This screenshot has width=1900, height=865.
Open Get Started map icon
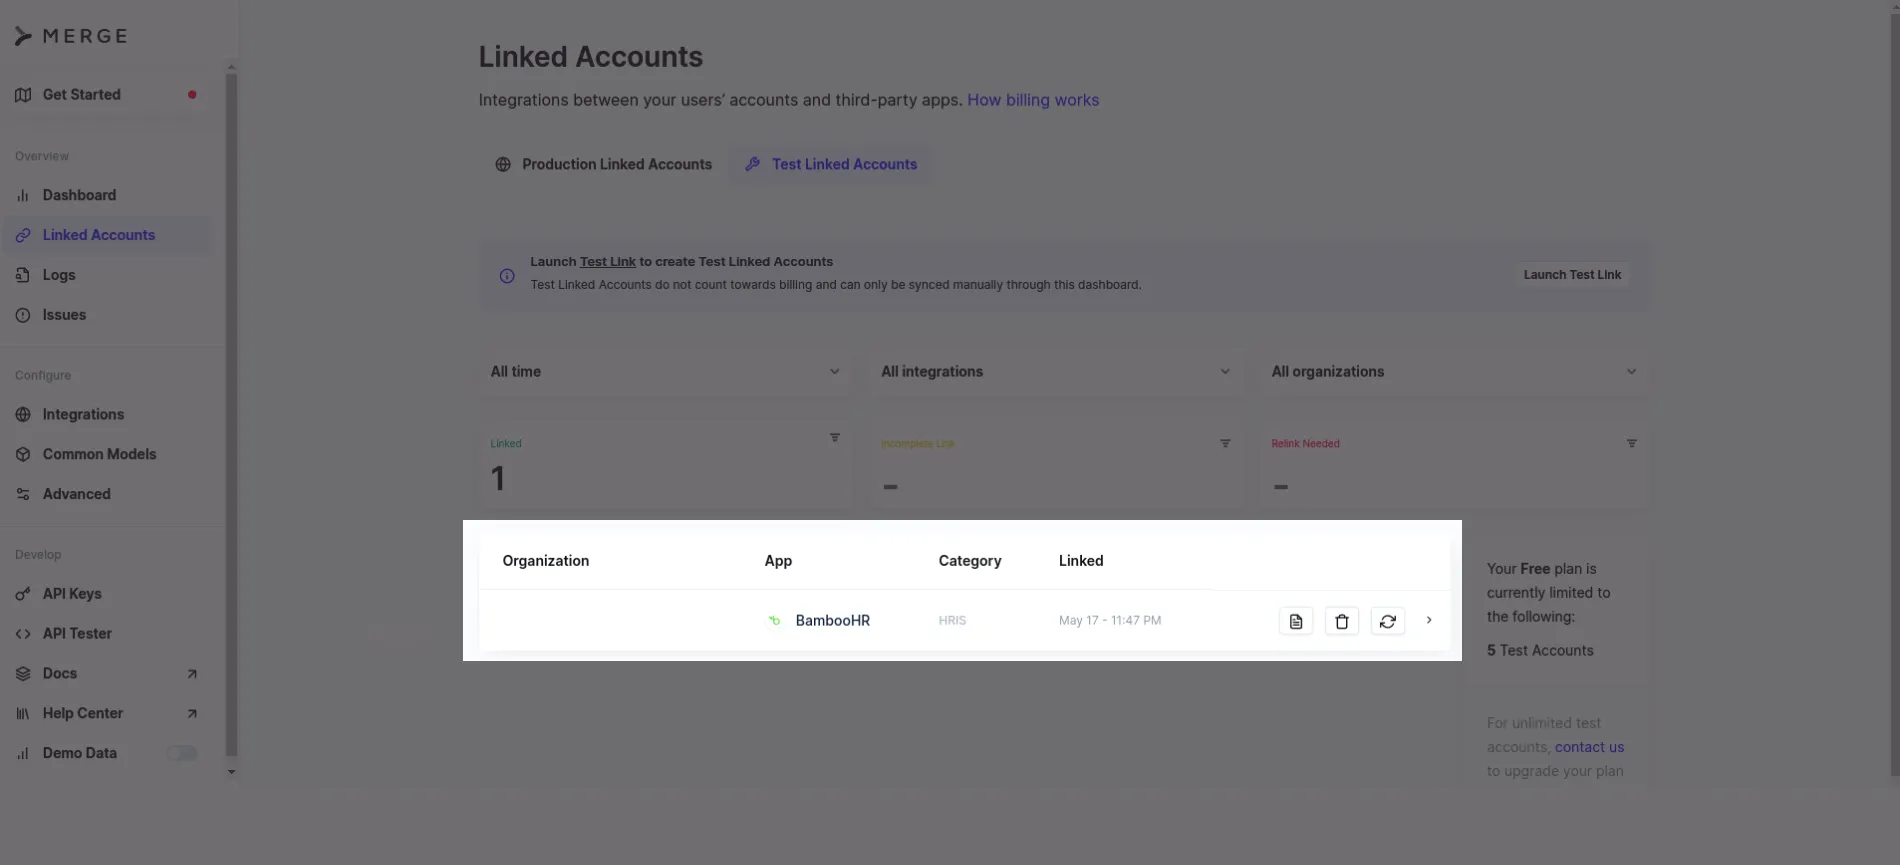tap(23, 95)
